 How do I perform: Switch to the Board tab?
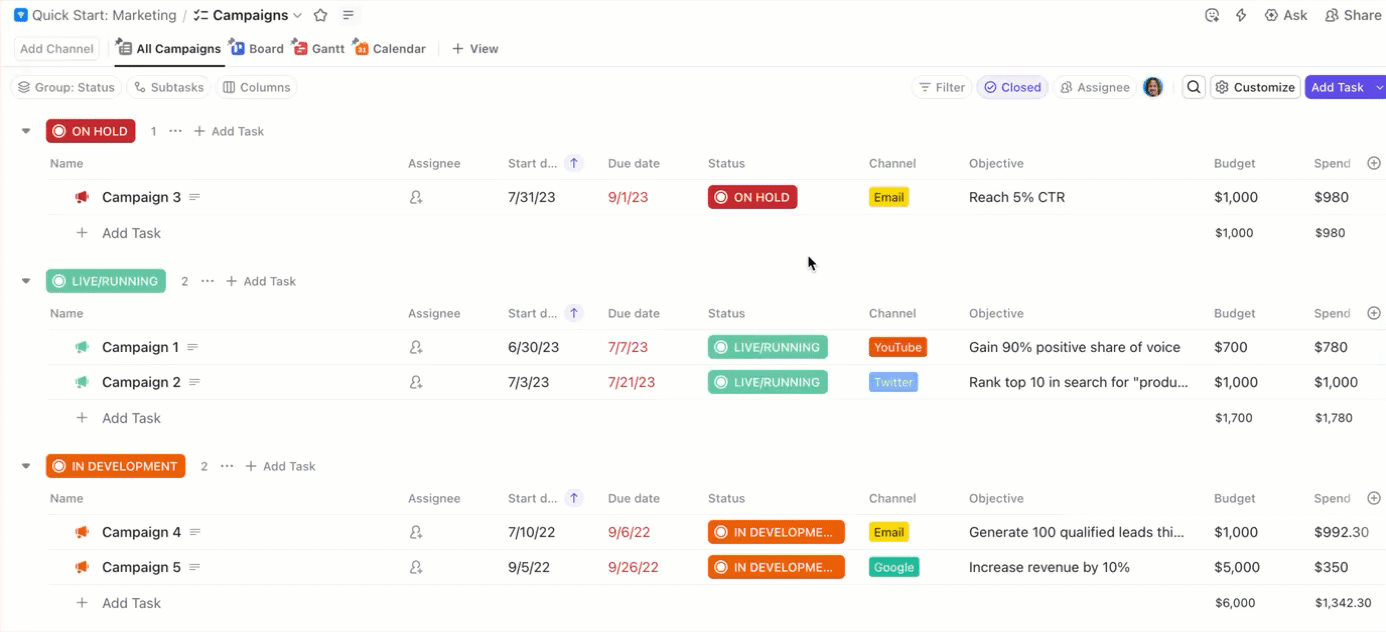coord(257,47)
